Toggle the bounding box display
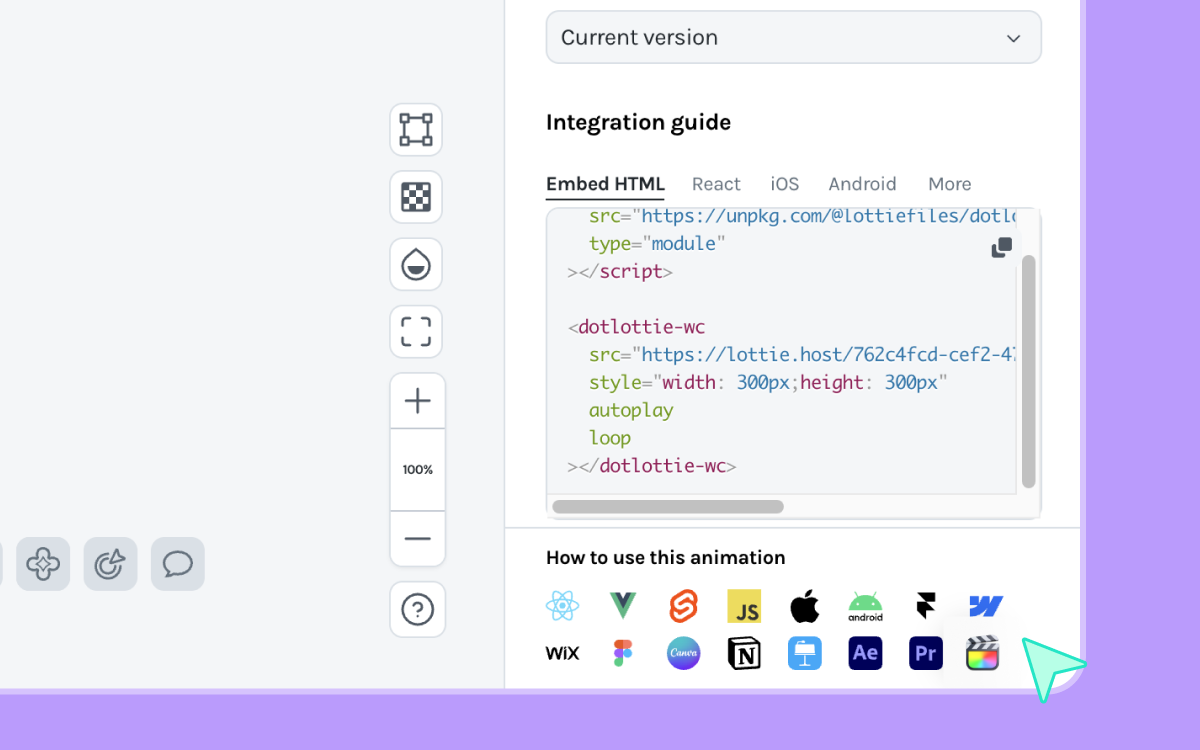 416,130
